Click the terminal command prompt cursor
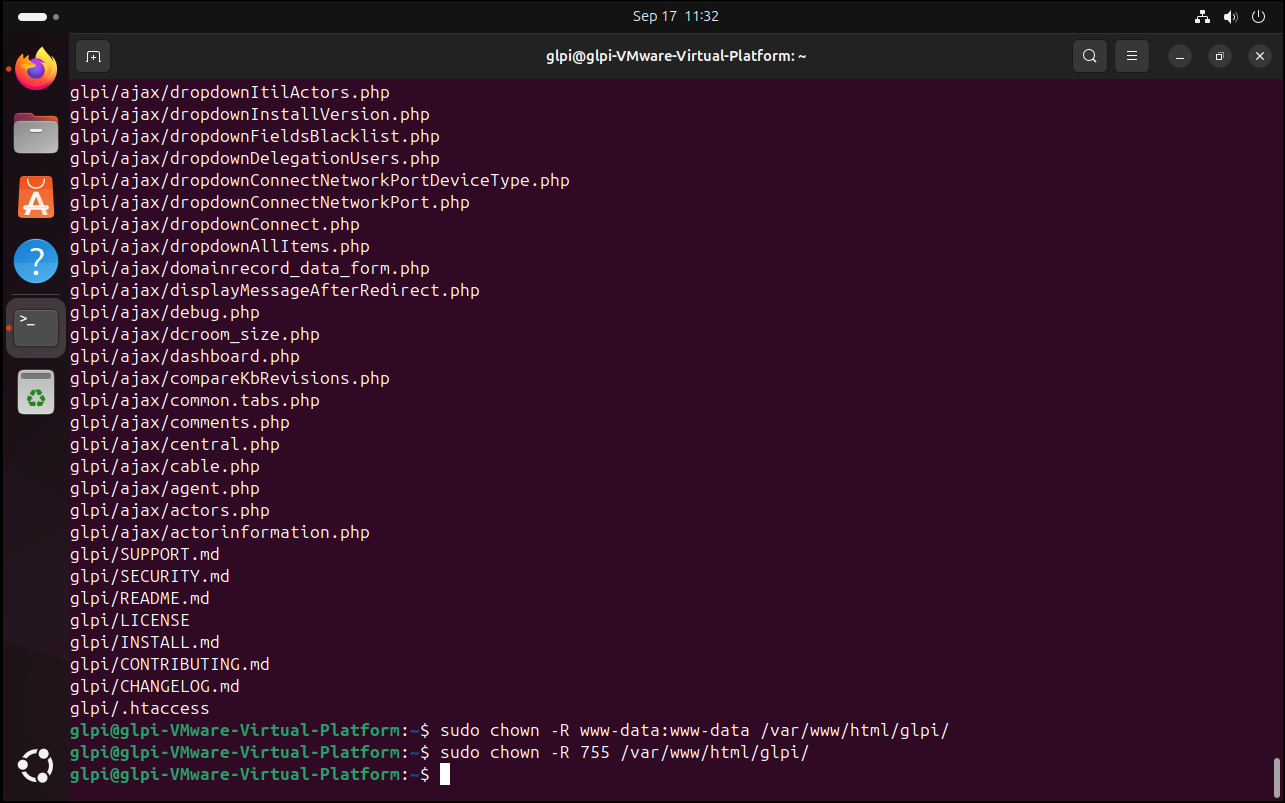This screenshot has width=1285, height=803. click(445, 774)
